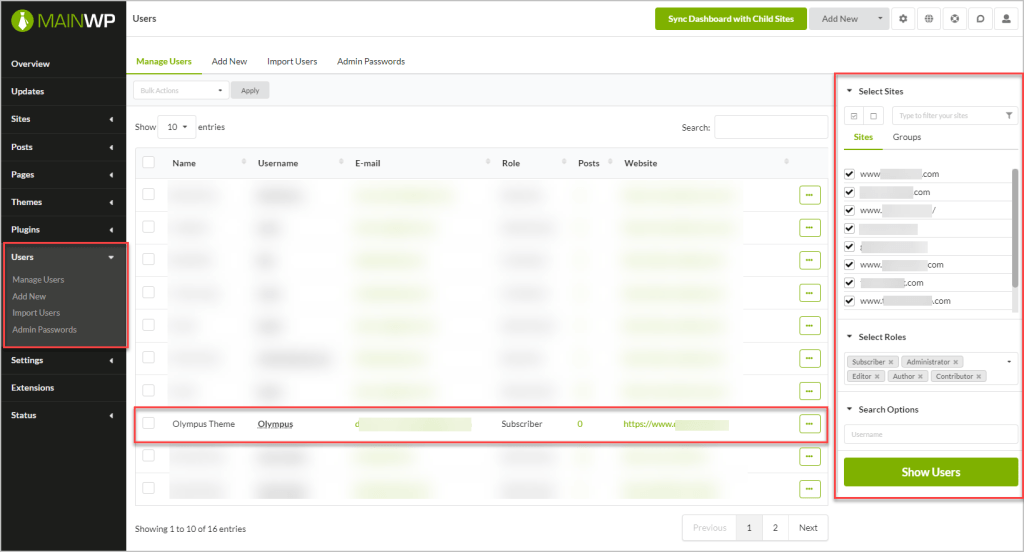Image resolution: width=1024 pixels, height=552 pixels.
Task: Switch to the Add New tab
Action: click(229, 61)
